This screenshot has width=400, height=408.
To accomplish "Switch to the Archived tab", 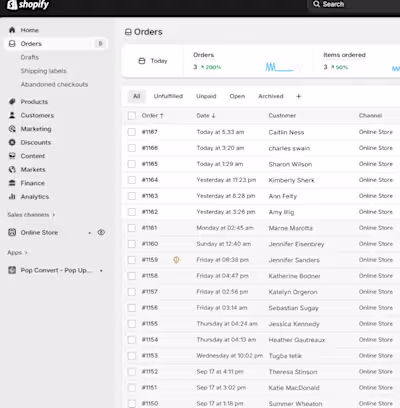I will [271, 96].
